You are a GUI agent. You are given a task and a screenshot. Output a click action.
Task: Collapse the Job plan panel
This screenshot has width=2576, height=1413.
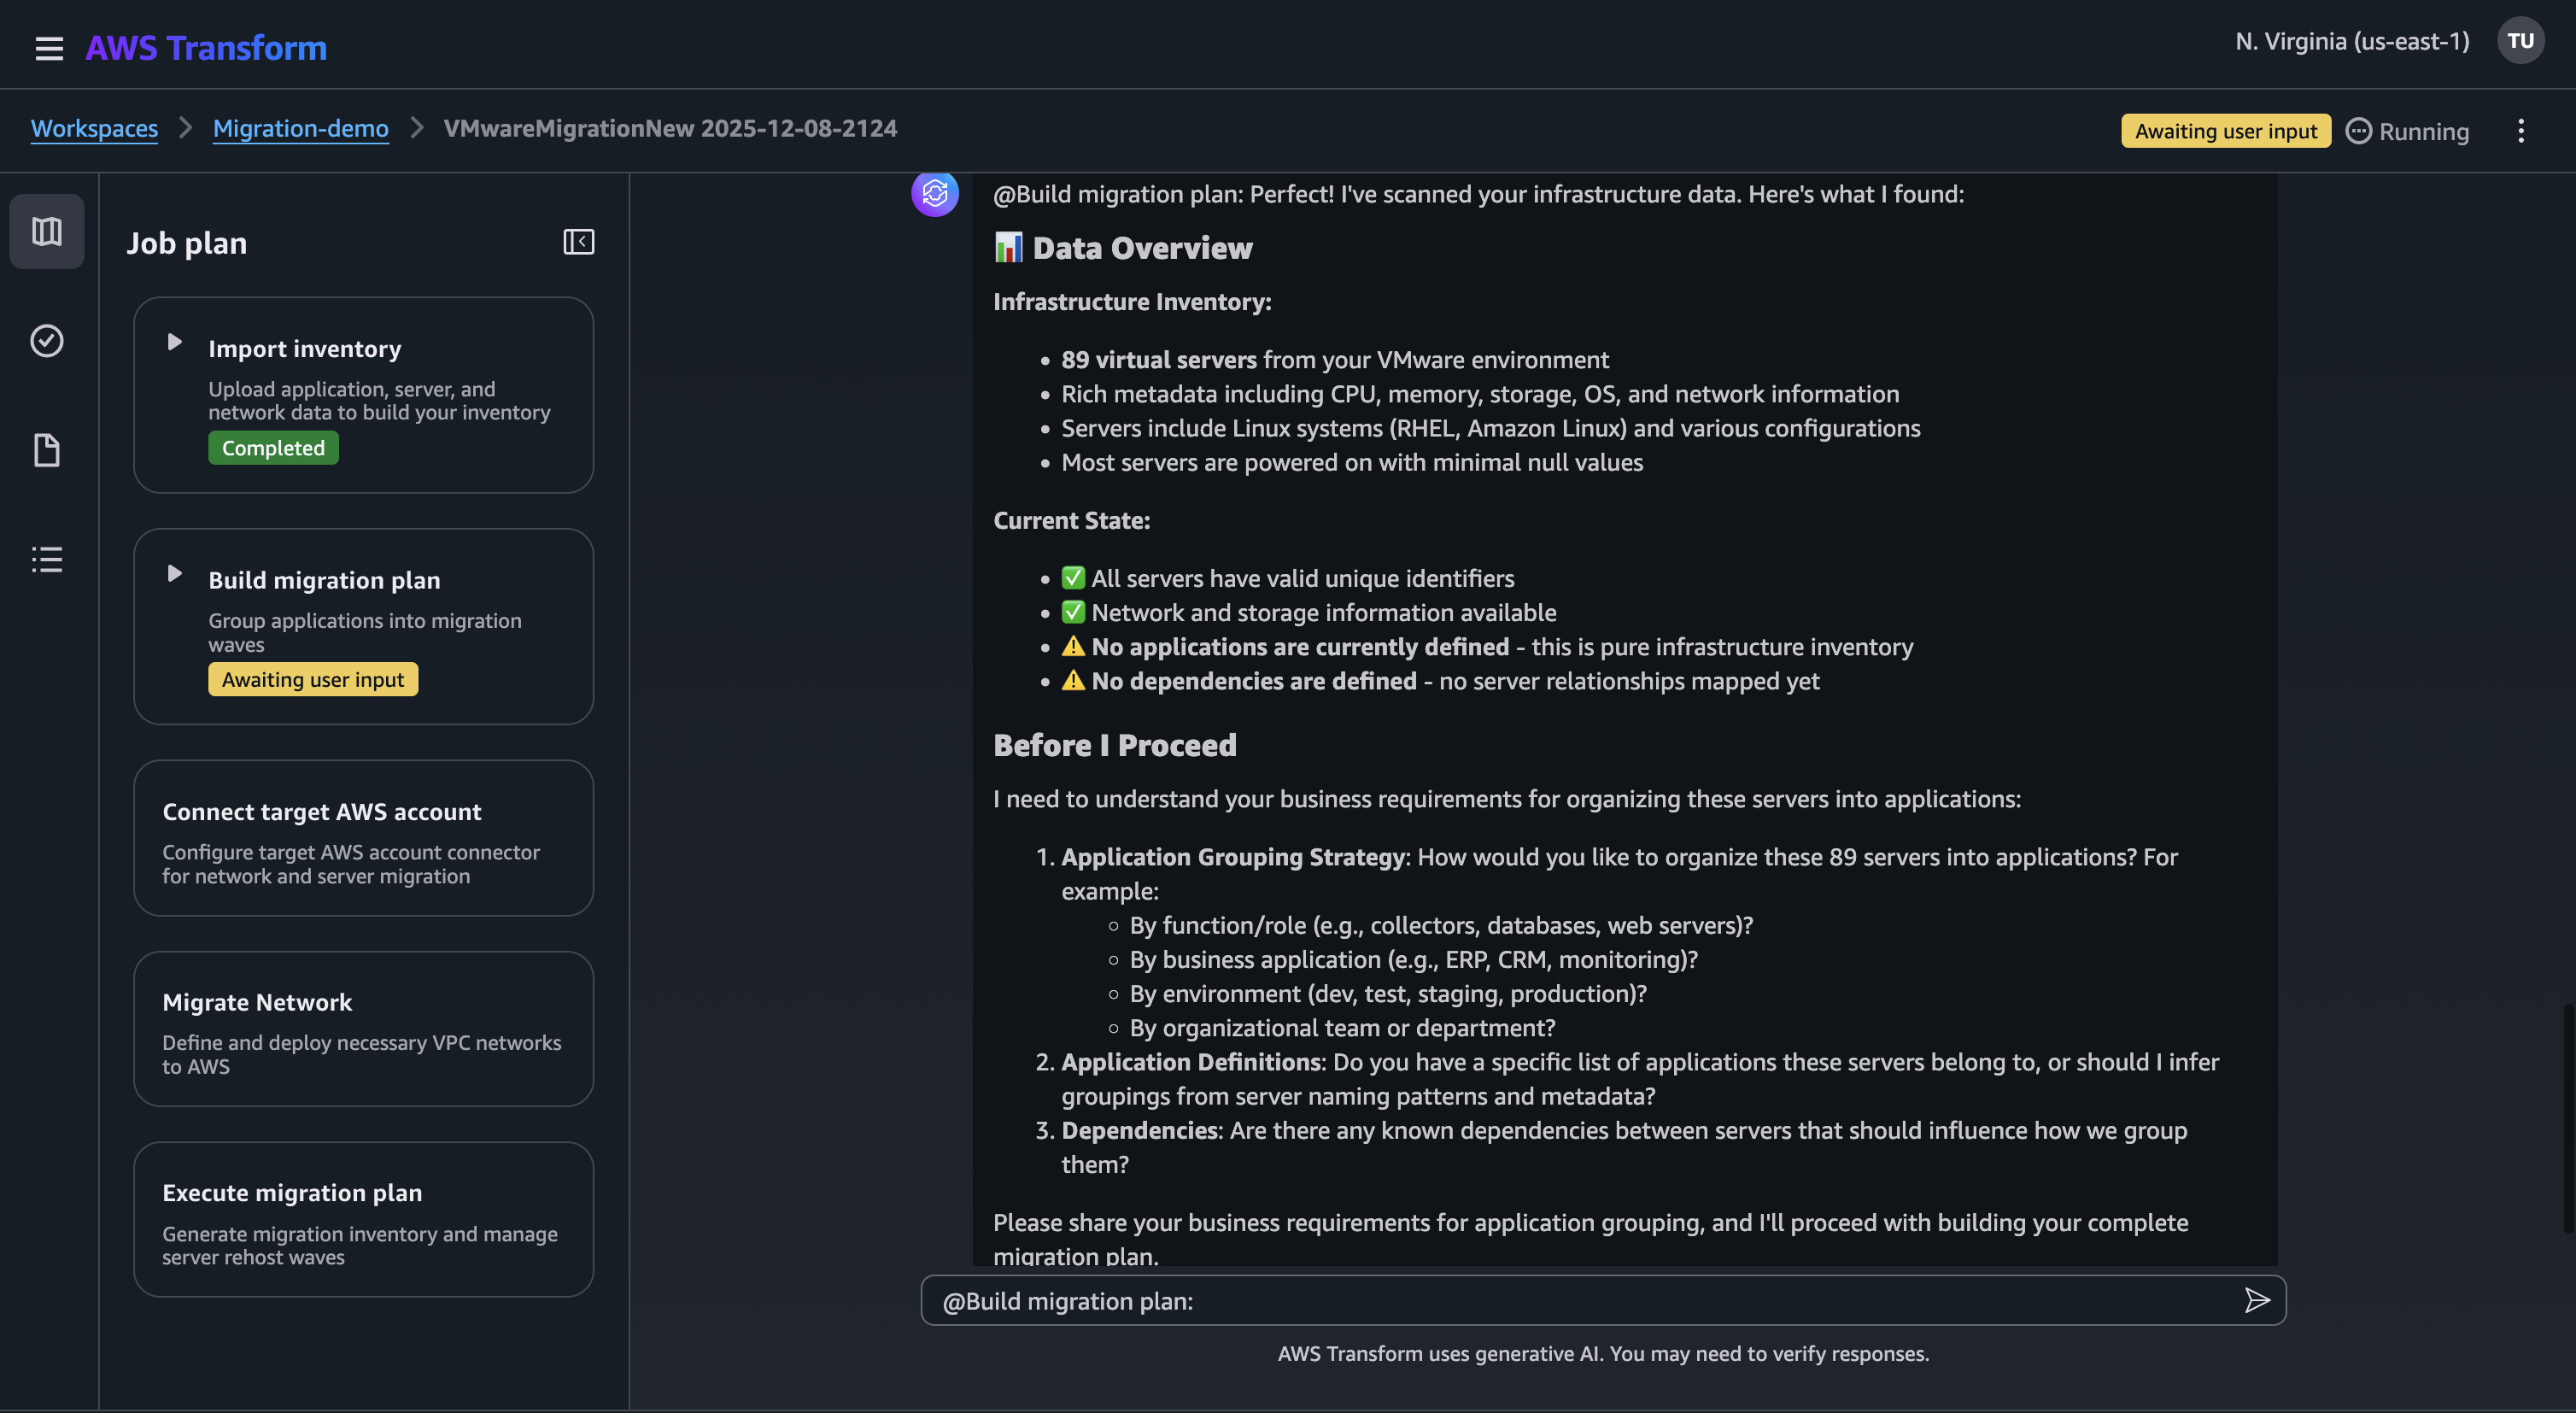click(578, 242)
